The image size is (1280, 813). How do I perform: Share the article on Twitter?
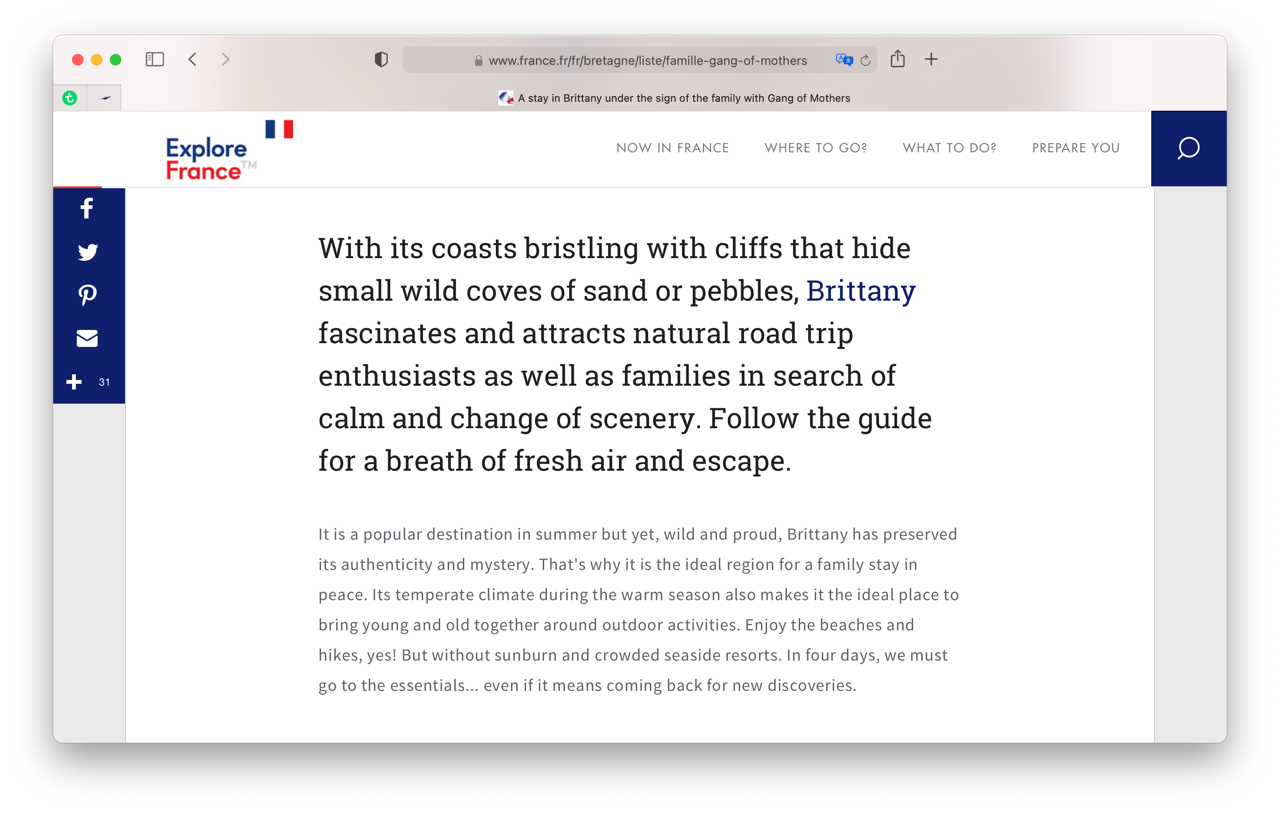tap(87, 252)
